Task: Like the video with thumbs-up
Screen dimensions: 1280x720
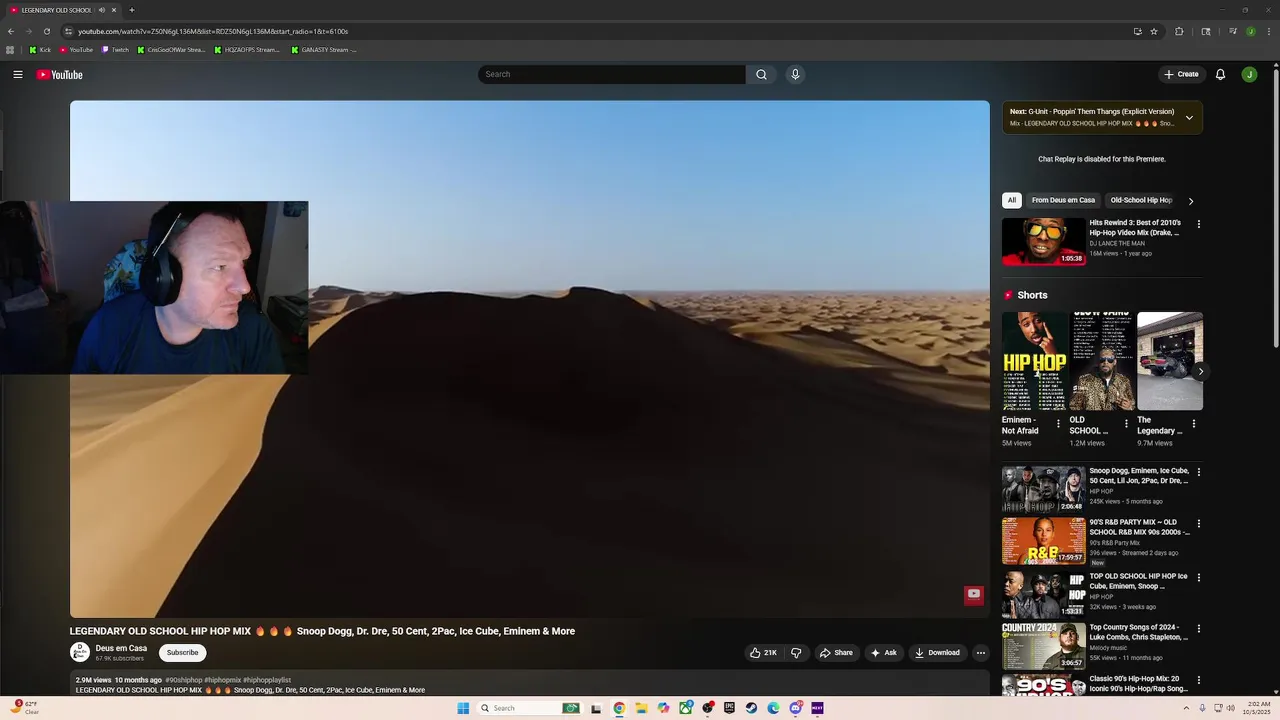Action: point(763,653)
